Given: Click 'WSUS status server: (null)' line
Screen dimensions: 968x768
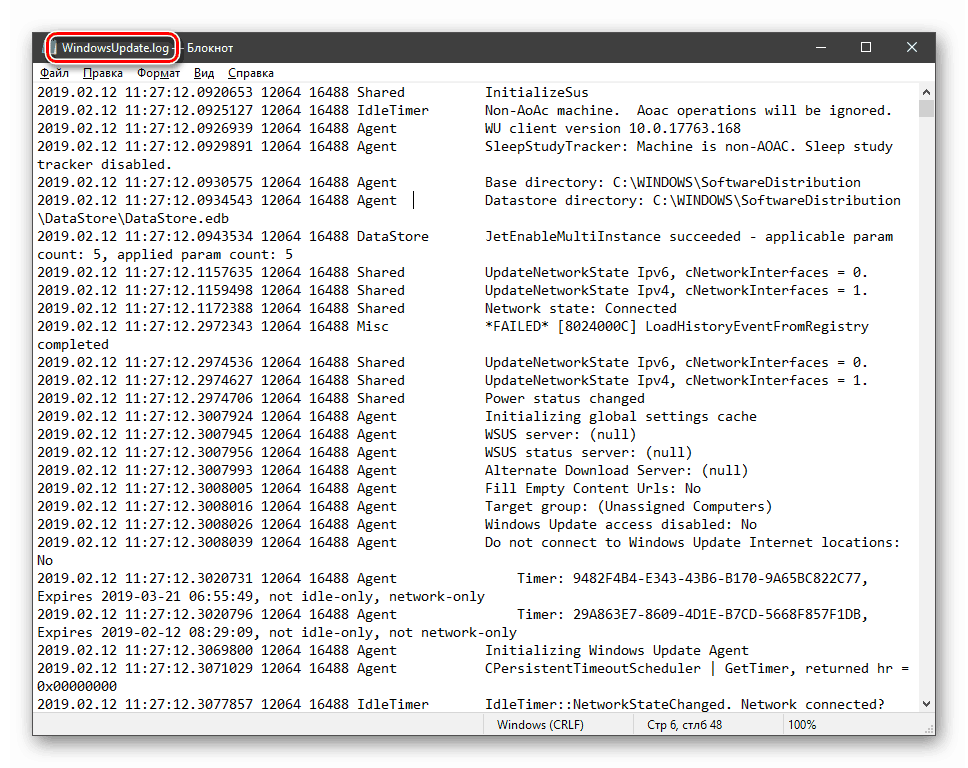Looking at the screenshot, I should (x=588, y=453).
